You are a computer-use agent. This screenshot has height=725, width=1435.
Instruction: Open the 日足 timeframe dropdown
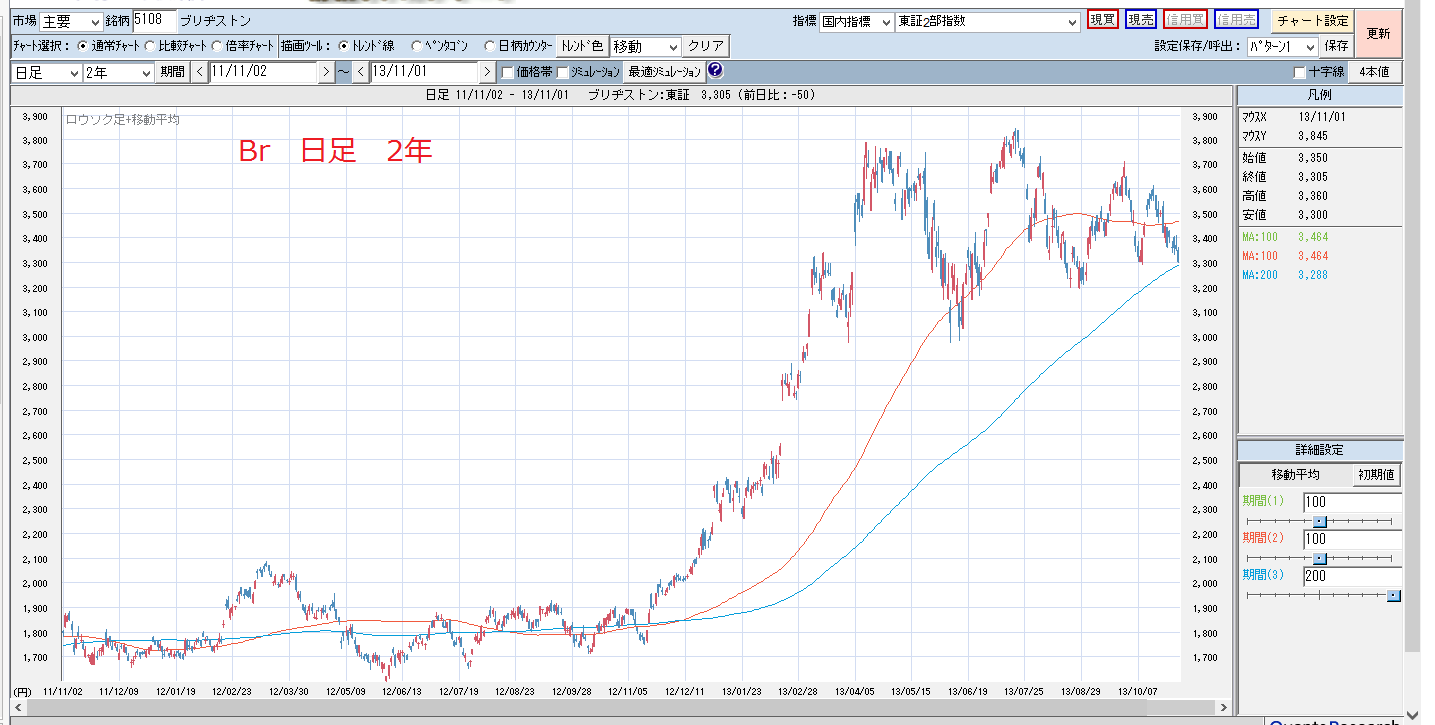tap(46, 72)
